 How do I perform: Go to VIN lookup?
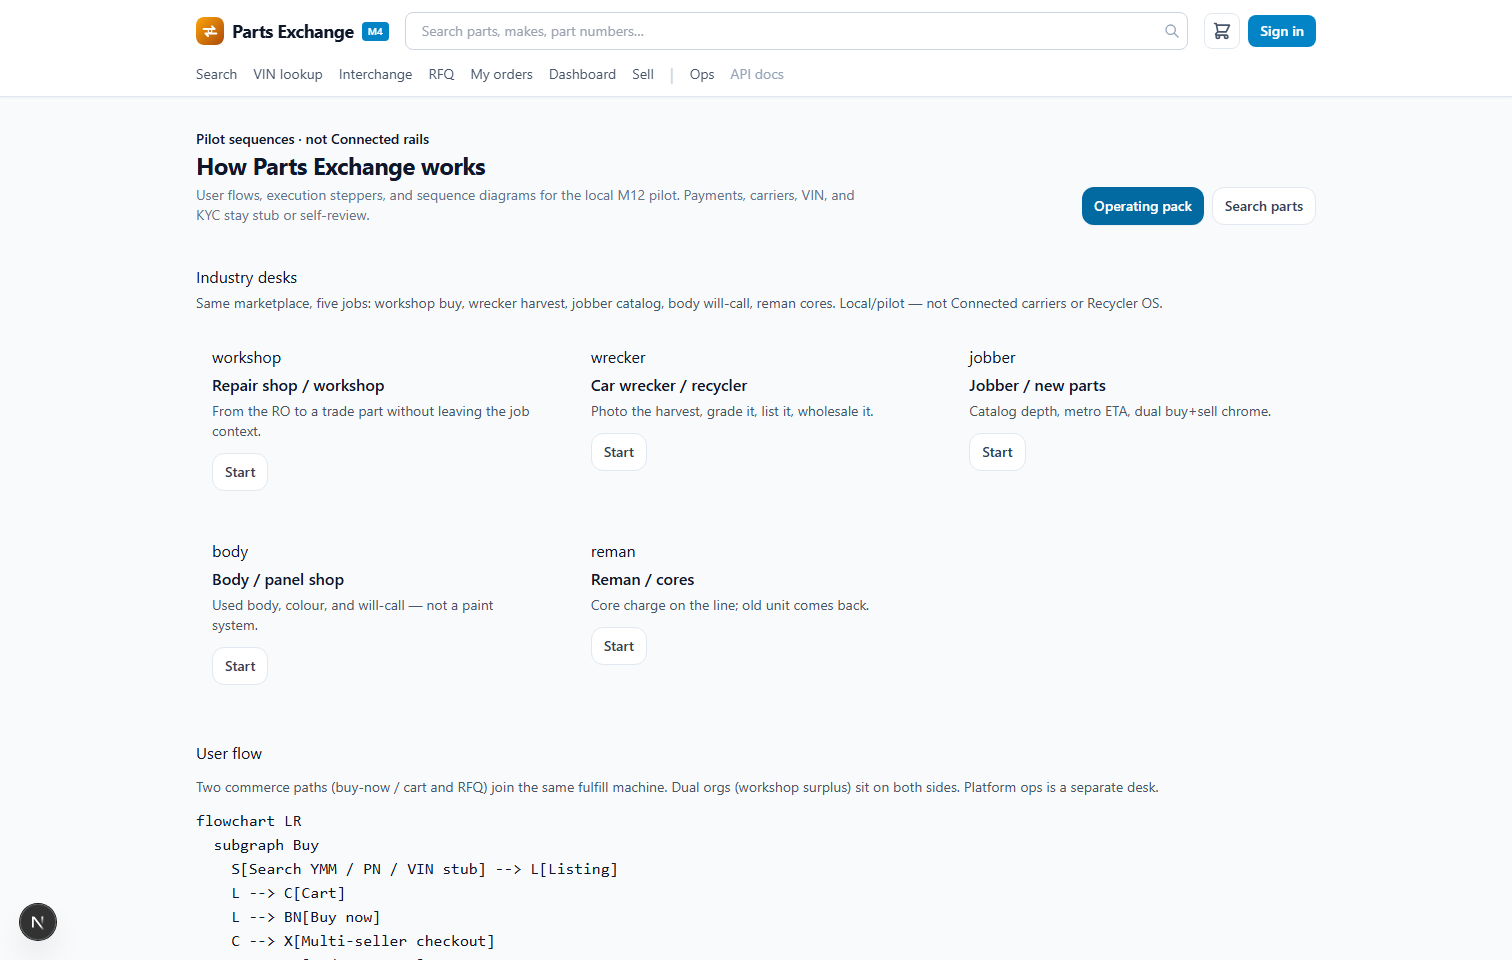[x=288, y=74]
